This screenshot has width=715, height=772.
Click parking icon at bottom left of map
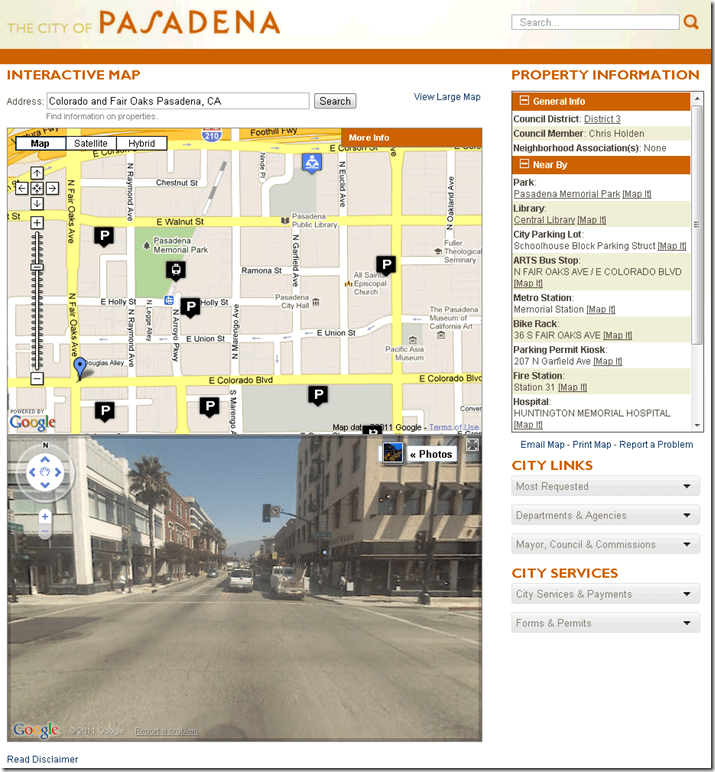(x=104, y=411)
